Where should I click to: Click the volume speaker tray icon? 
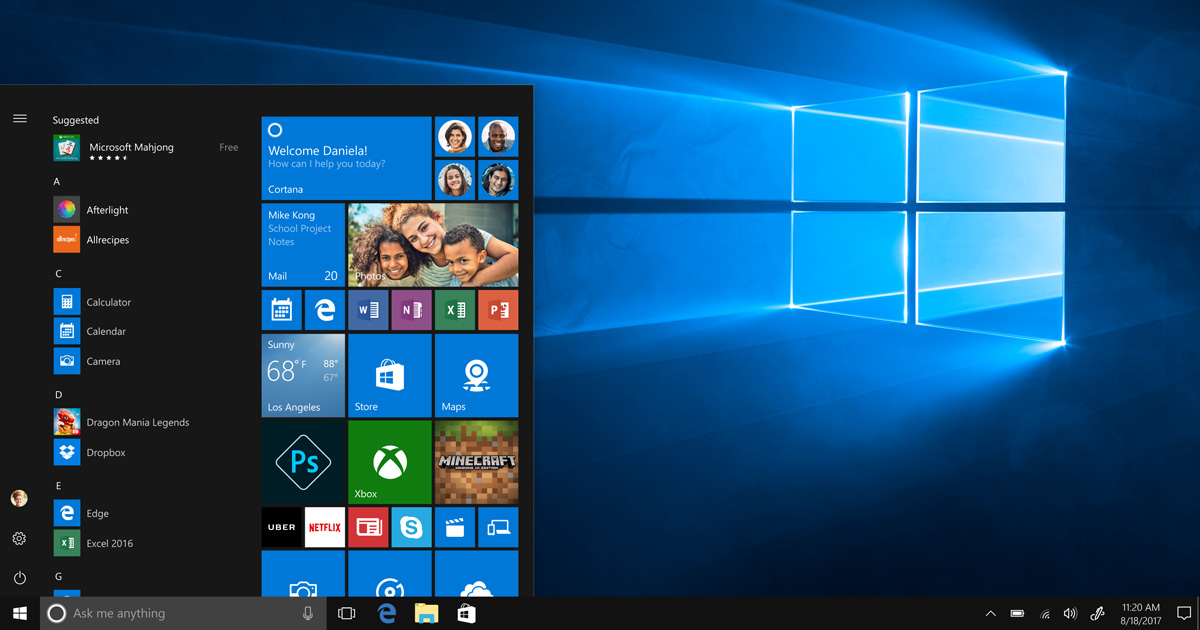click(1070, 613)
